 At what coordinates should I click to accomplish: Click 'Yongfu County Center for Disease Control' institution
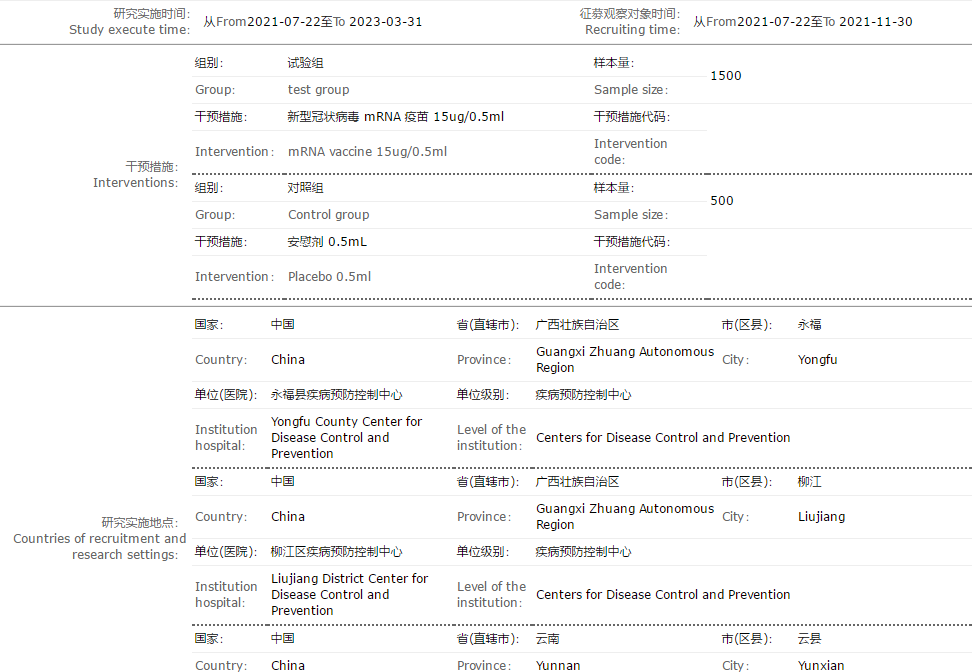tap(346, 438)
